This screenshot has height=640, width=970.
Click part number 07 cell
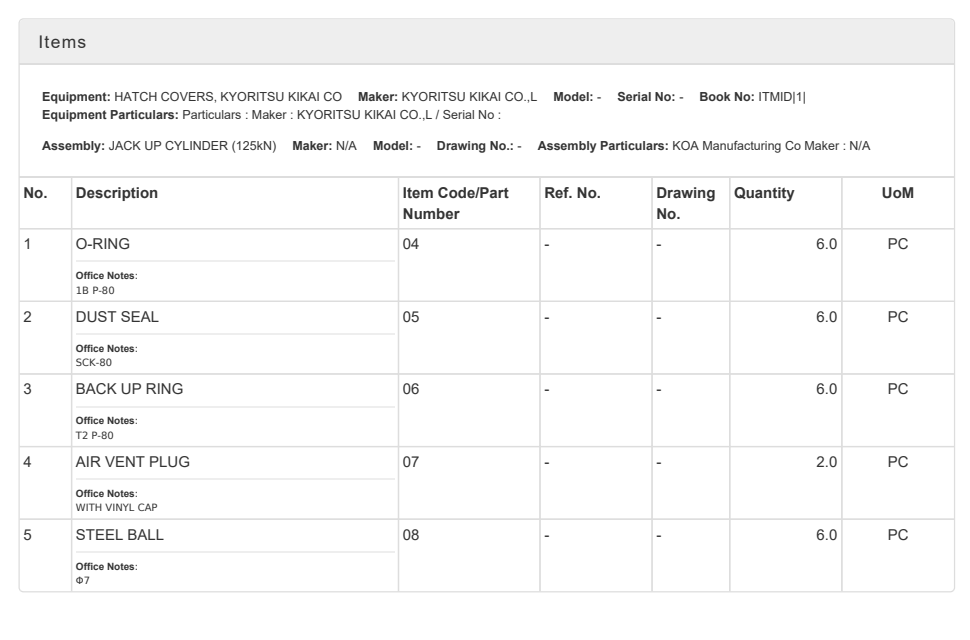click(410, 461)
